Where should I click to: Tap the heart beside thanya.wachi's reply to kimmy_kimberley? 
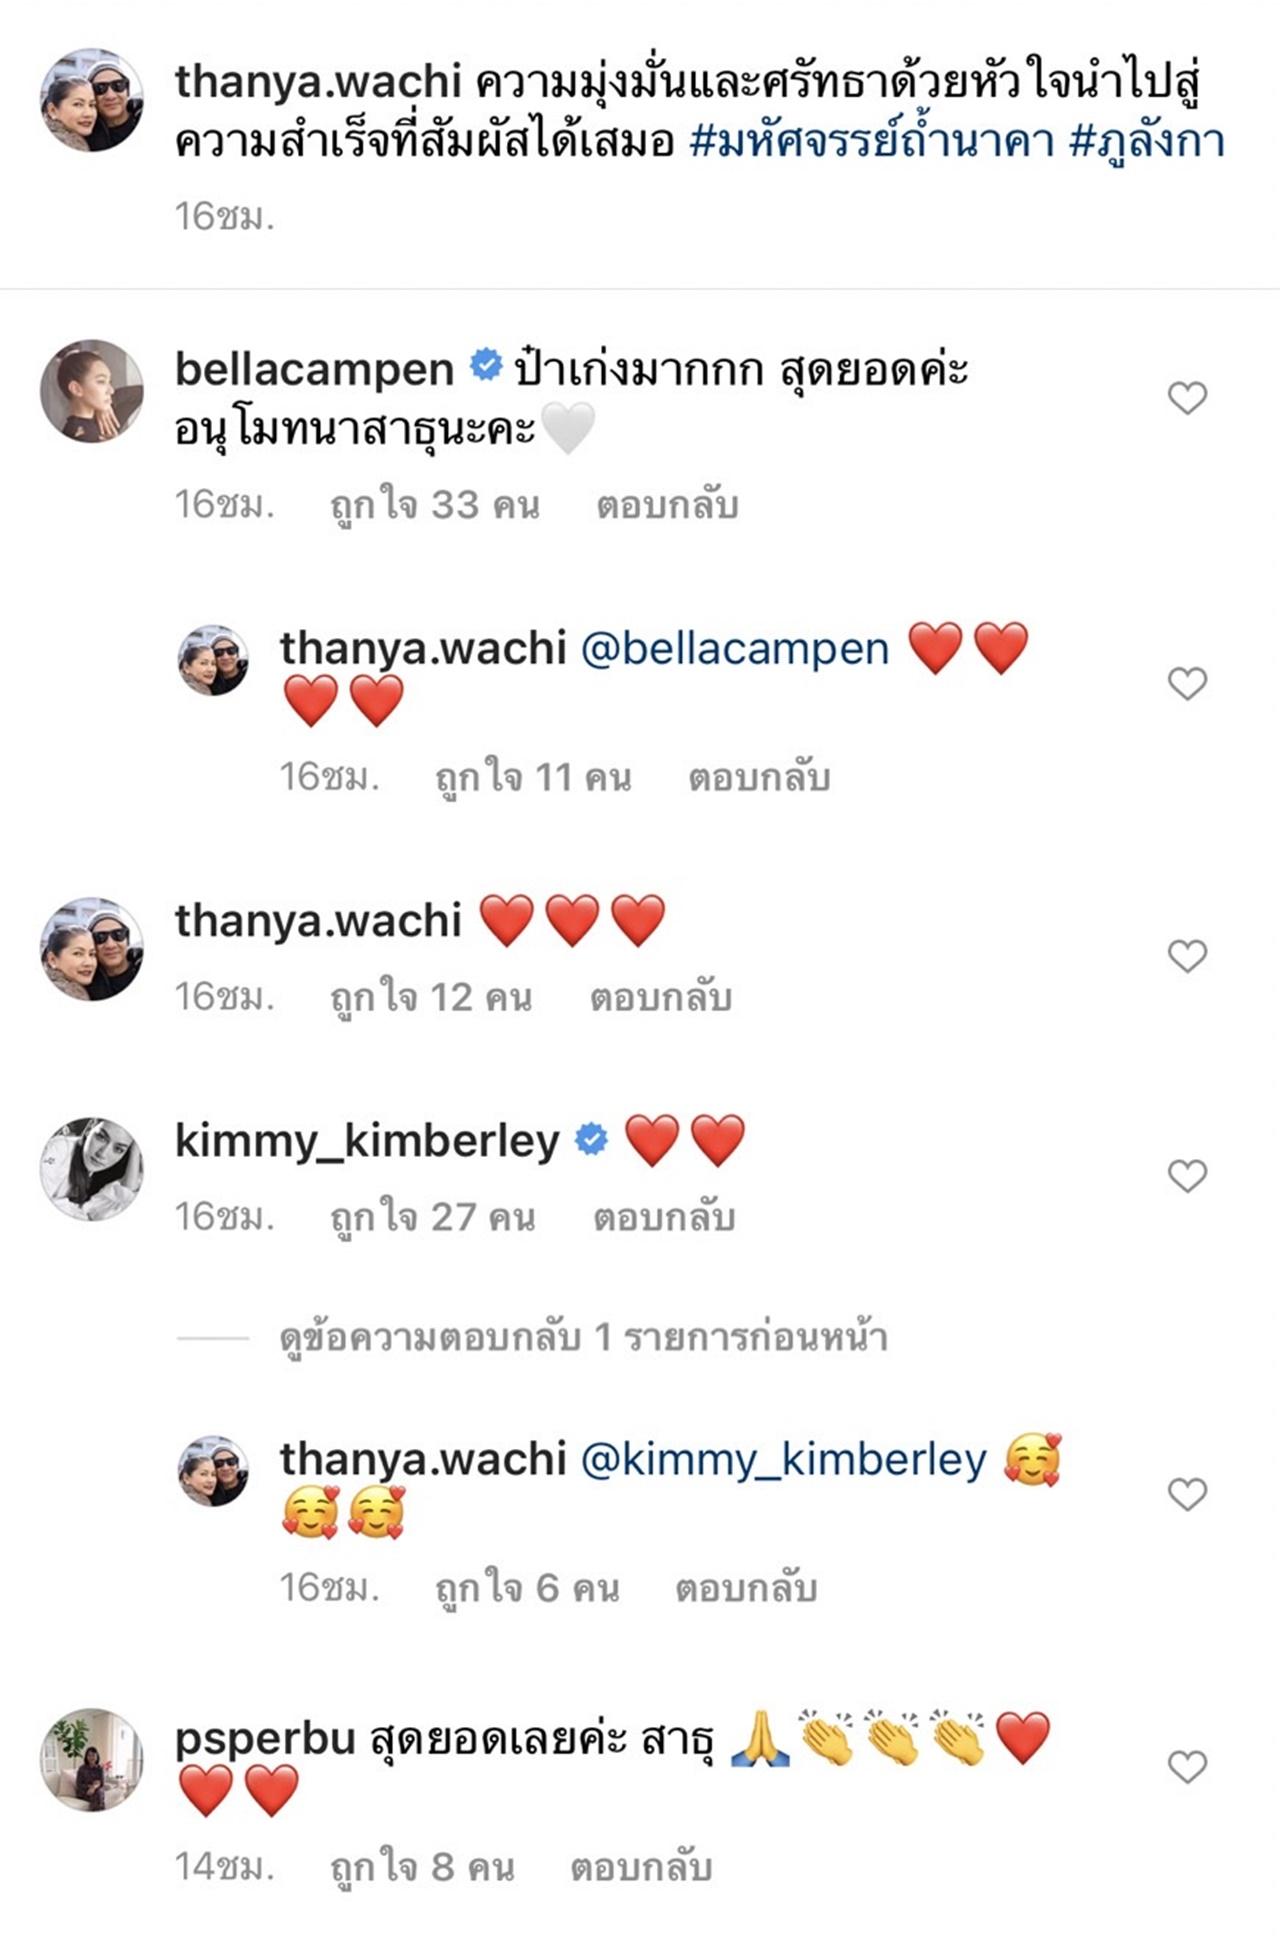pos(1187,1494)
